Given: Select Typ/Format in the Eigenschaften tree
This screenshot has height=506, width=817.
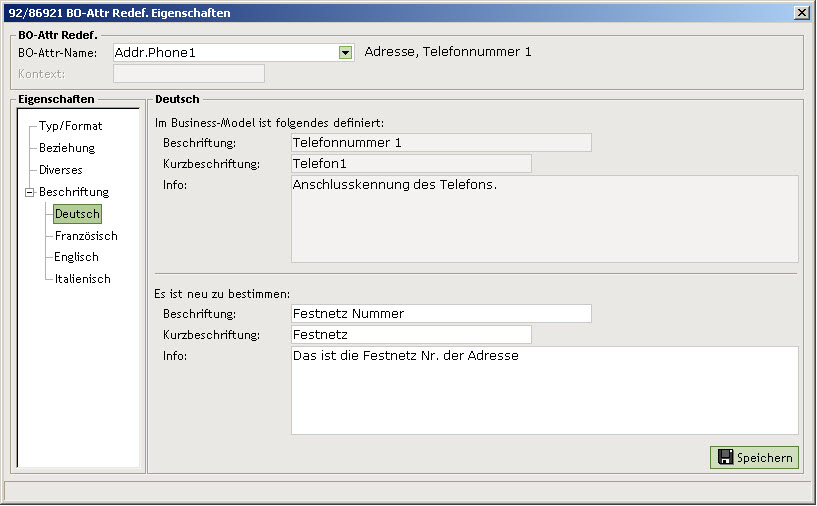Looking at the screenshot, I should [x=70, y=126].
